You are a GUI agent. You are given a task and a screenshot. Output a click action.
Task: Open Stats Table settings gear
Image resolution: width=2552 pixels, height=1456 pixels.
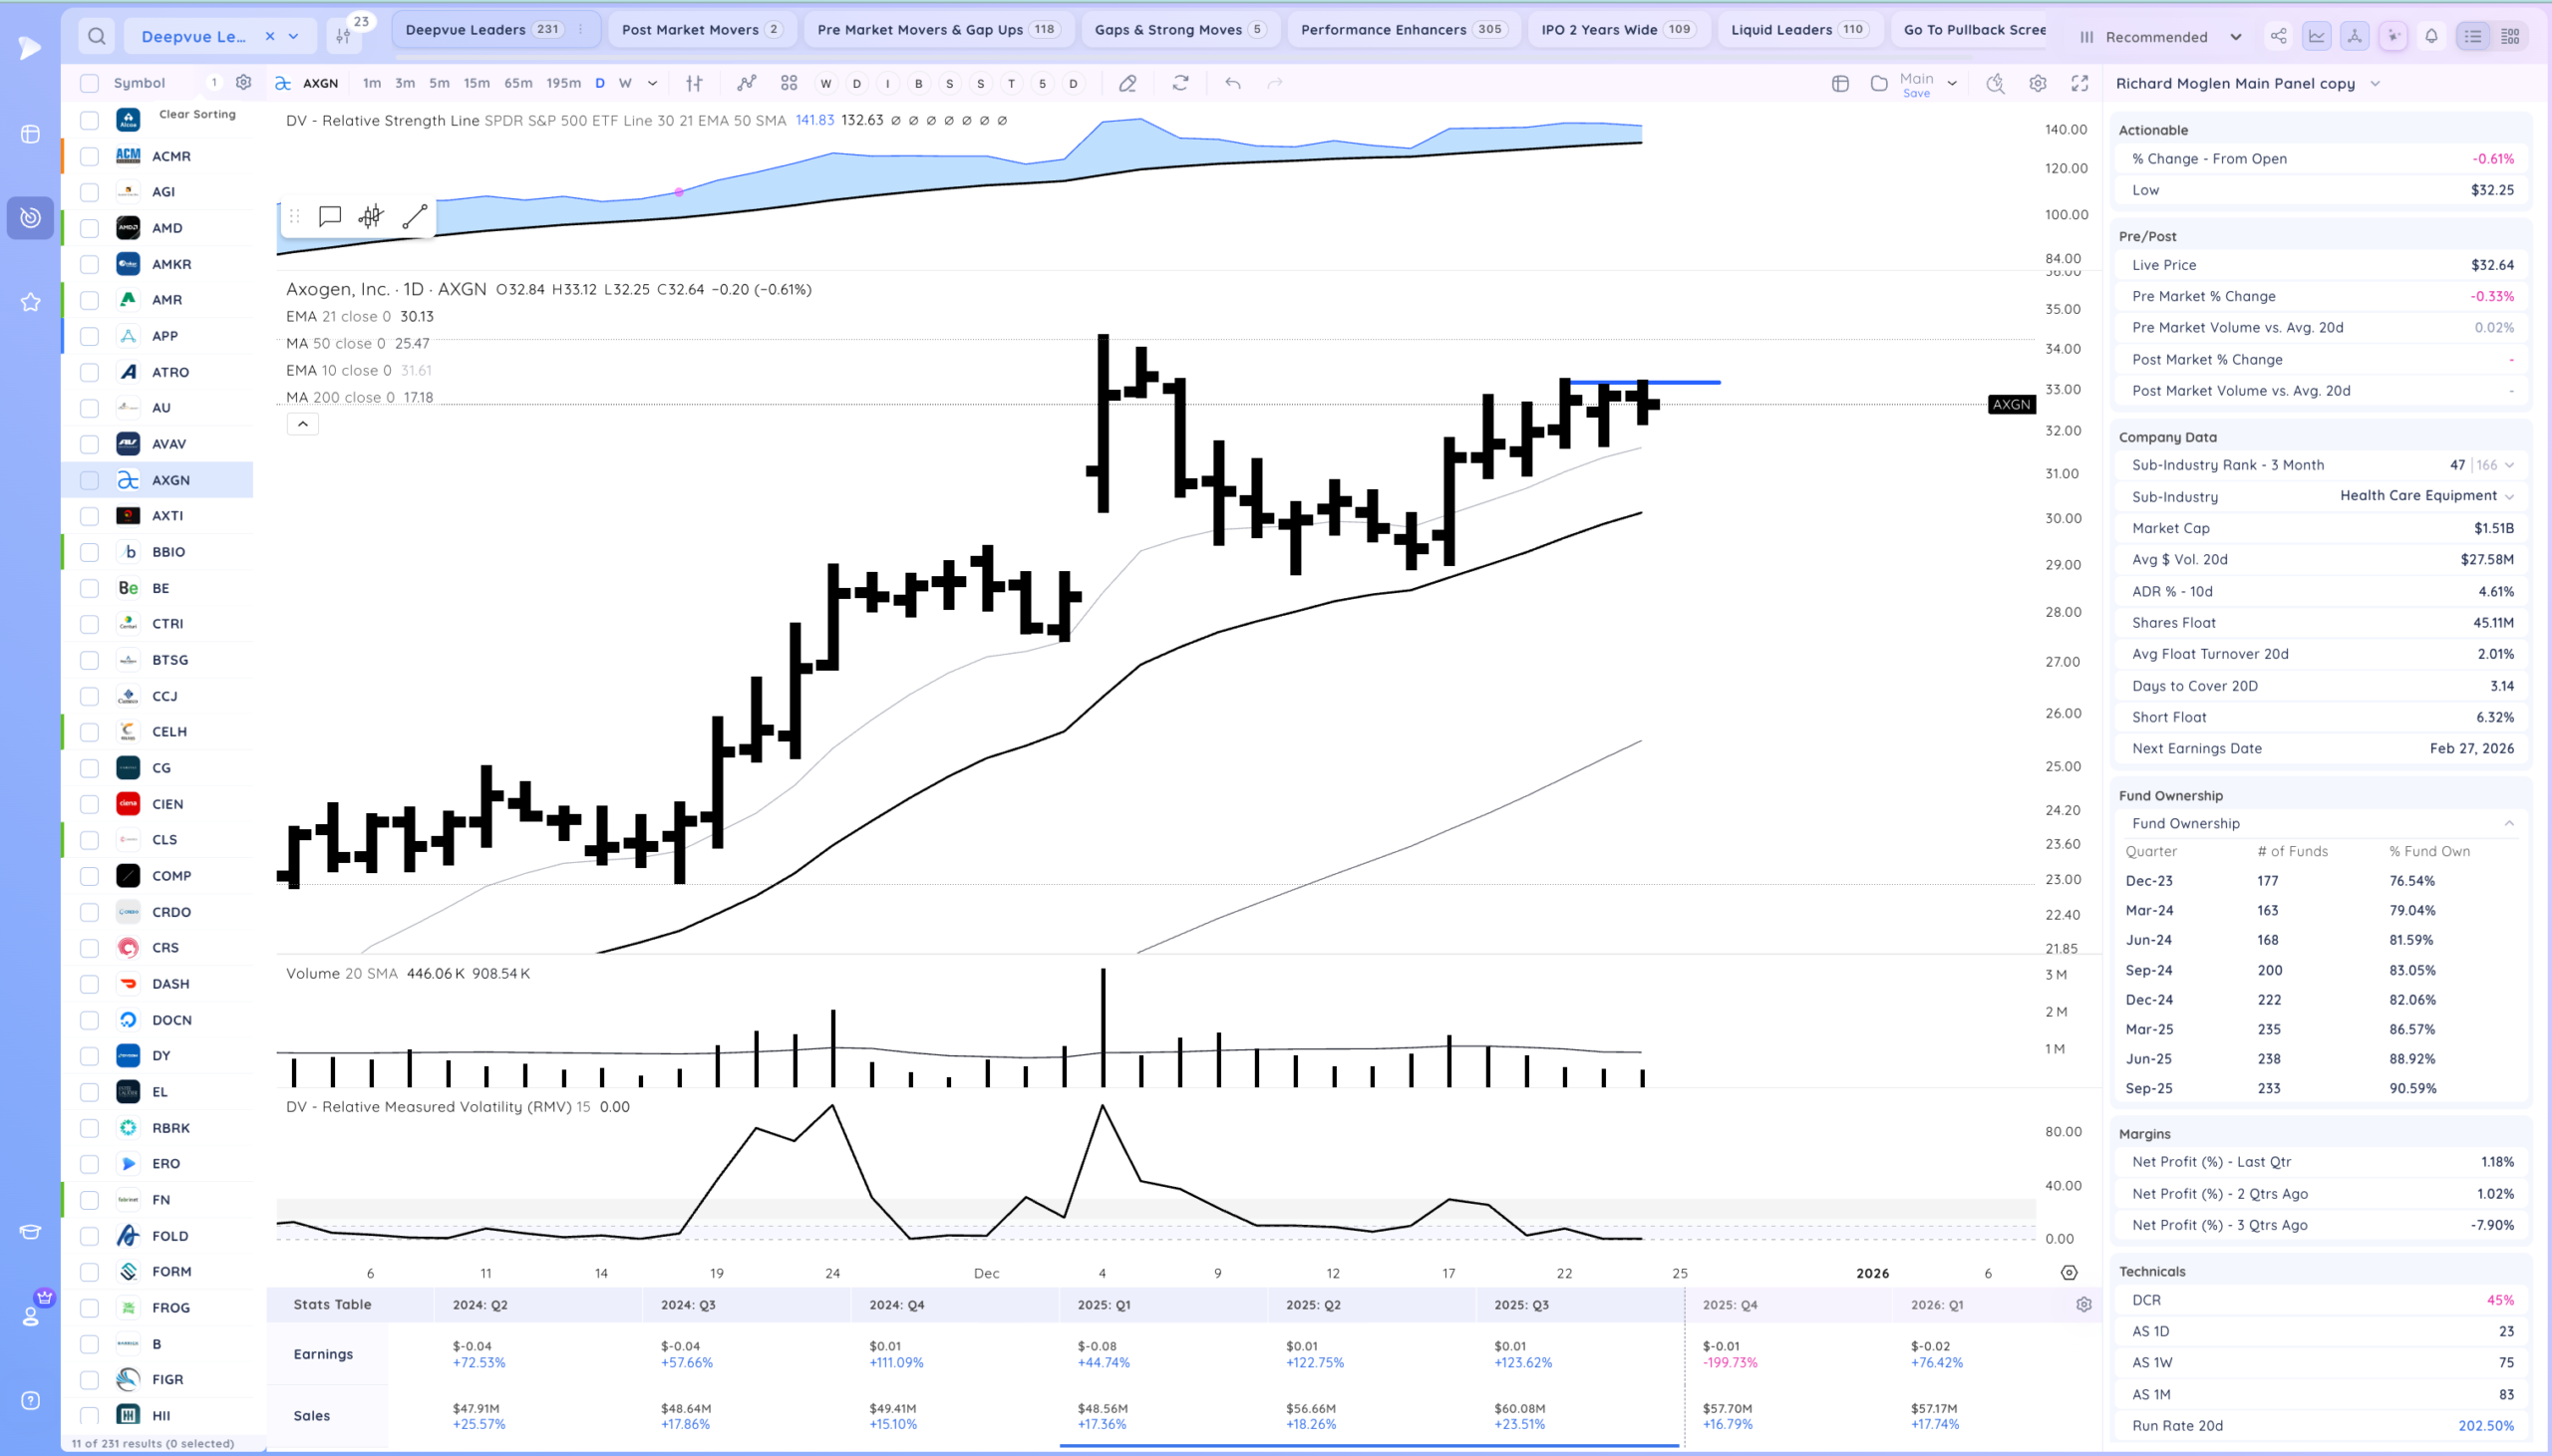coord(2083,1304)
